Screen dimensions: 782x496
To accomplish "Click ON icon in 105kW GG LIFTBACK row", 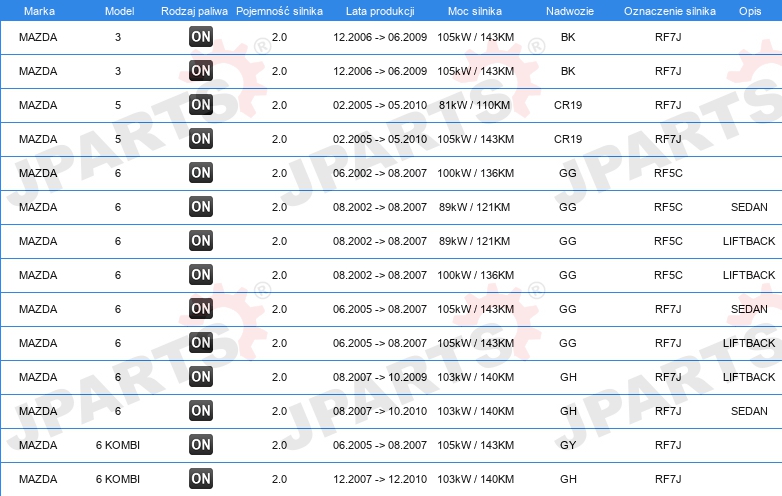I will coord(201,342).
